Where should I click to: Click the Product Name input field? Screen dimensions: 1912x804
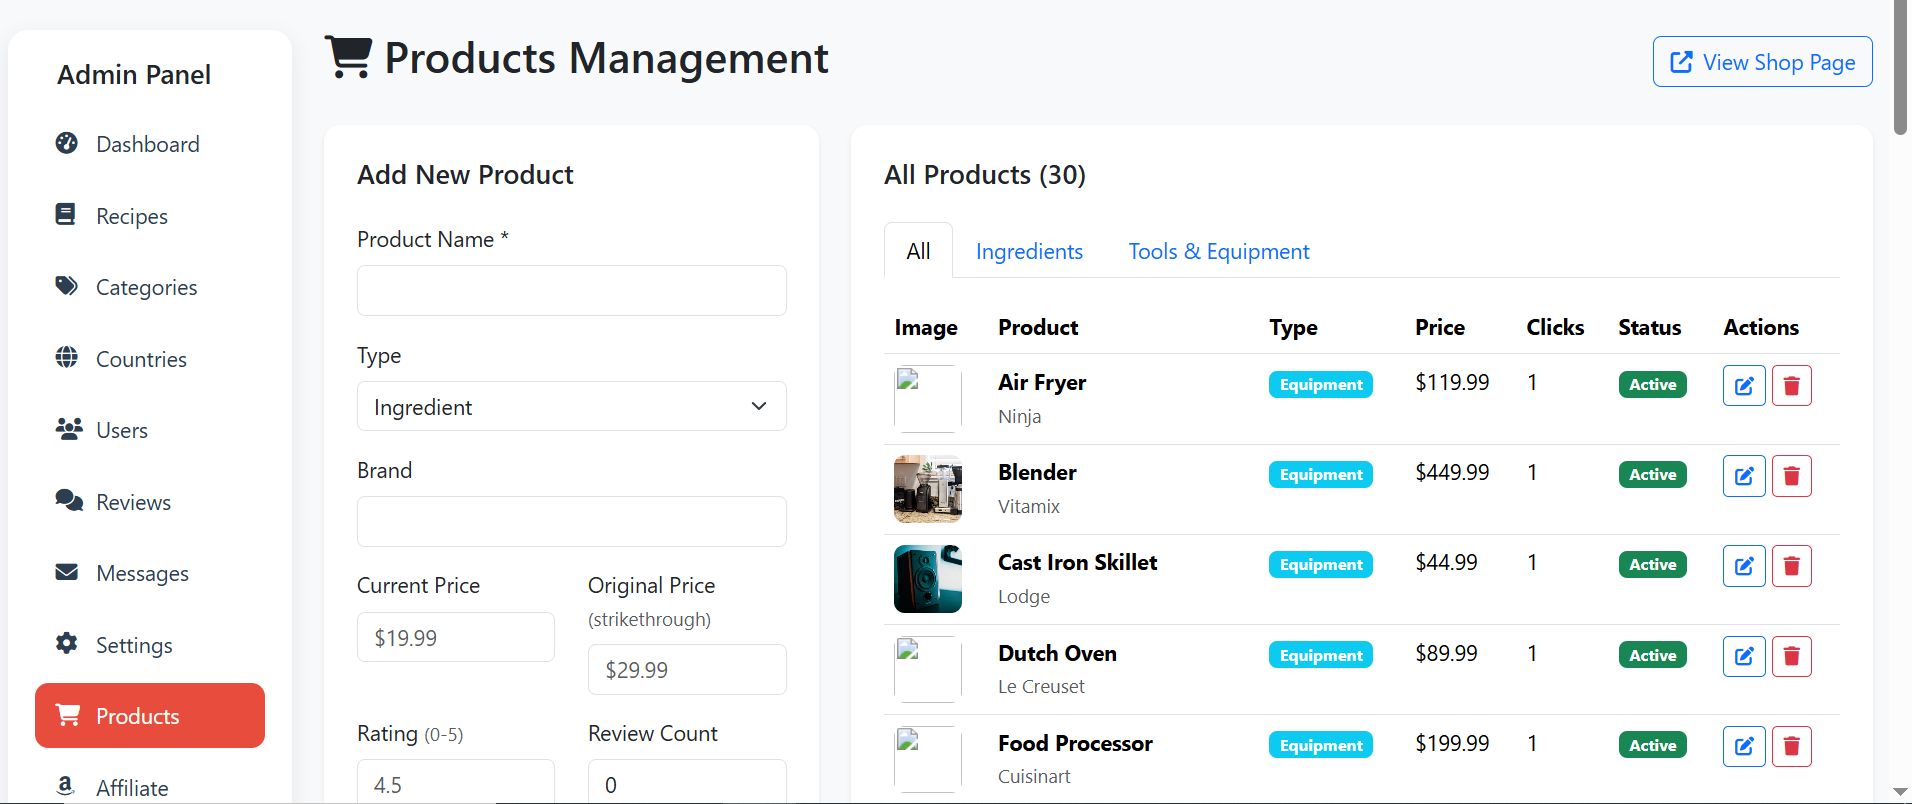571,291
